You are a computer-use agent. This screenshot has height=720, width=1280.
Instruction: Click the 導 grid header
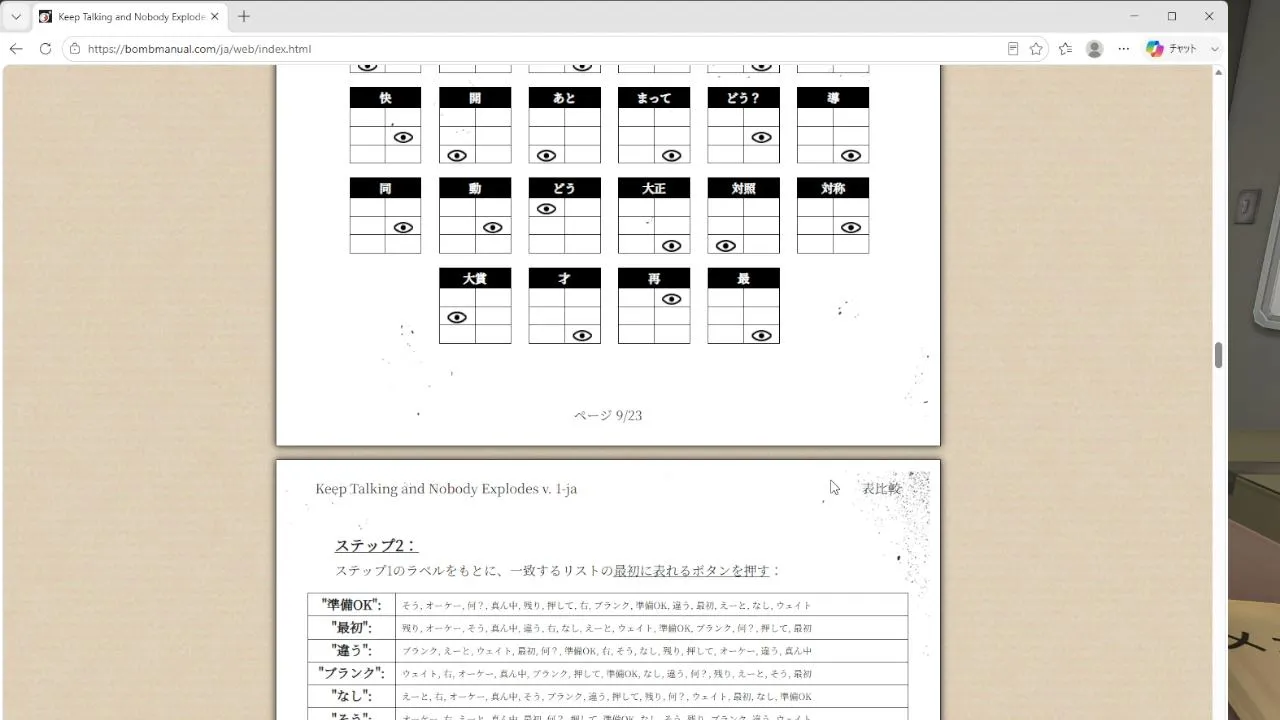coord(833,98)
